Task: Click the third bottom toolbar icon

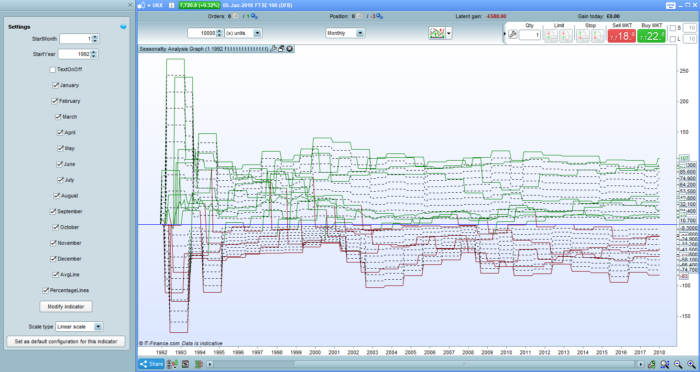Action: click(x=185, y=364)
